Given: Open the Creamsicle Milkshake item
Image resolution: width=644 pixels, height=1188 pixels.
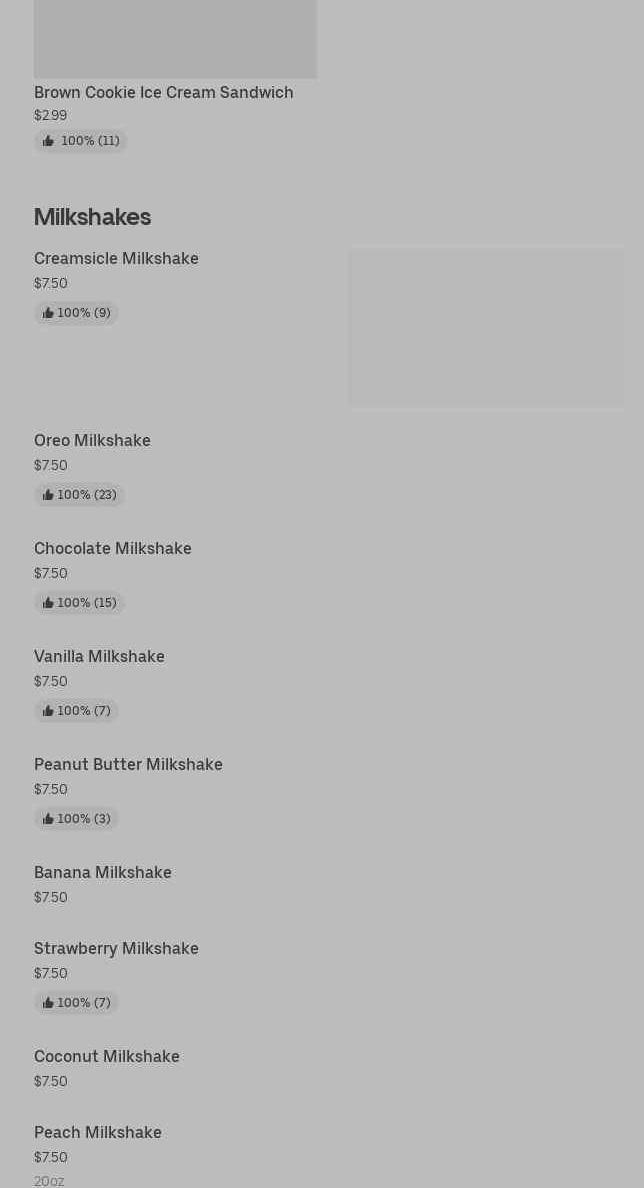Looking at the screenshot, I should [x=116, y=258].
